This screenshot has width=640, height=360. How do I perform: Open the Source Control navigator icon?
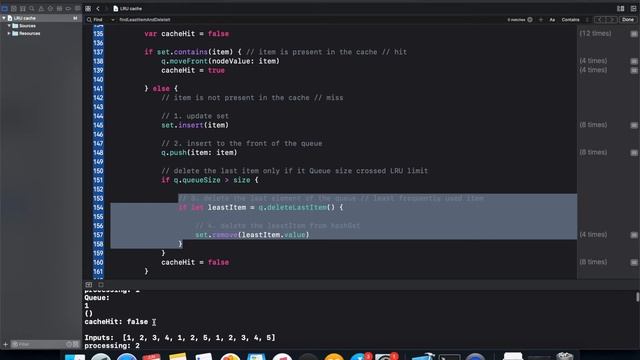pos(14,8)
